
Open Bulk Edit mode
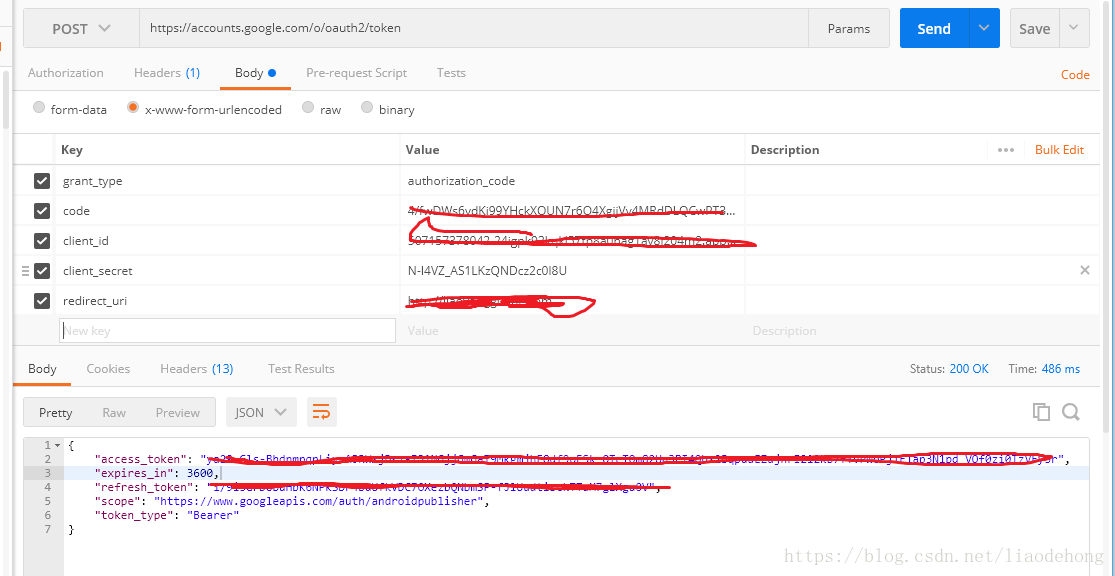point(1060,149)
